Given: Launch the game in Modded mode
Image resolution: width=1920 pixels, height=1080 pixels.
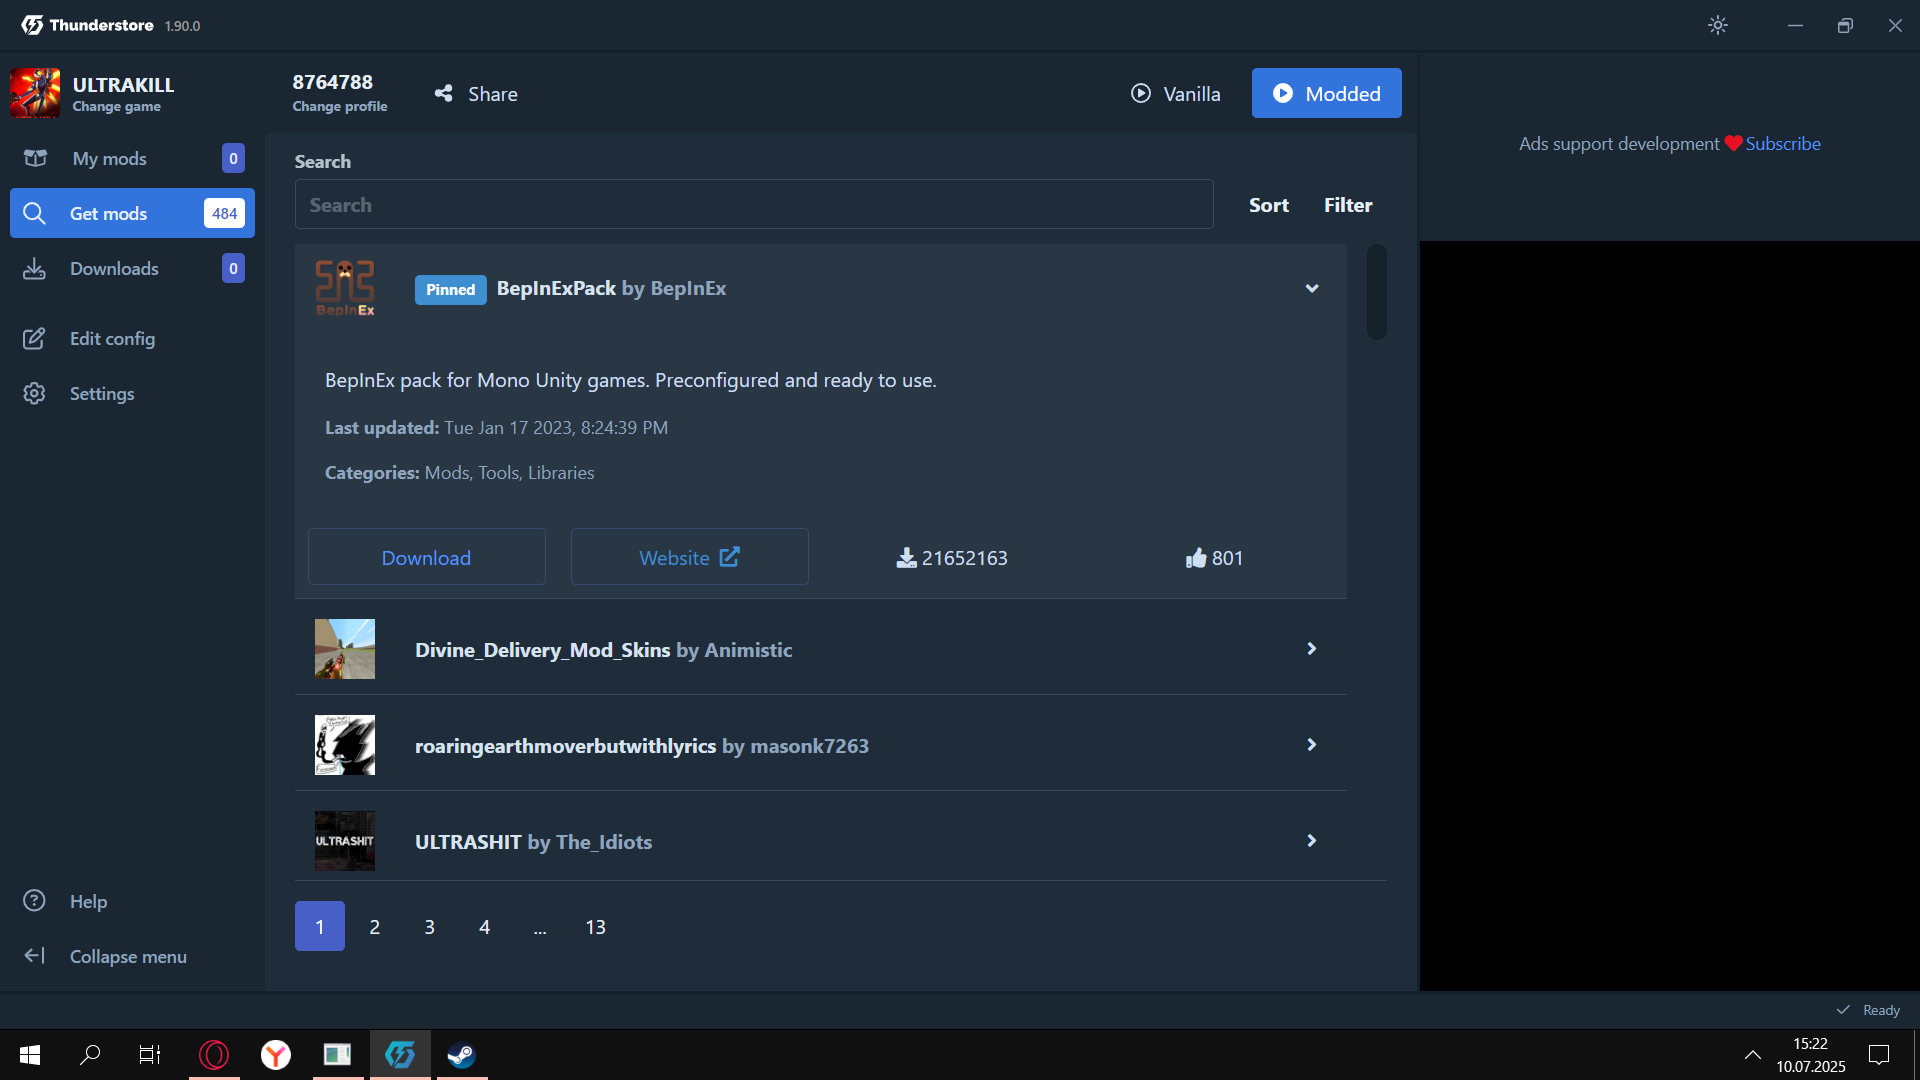Looking at the screenshot, I should (1326, 93).
